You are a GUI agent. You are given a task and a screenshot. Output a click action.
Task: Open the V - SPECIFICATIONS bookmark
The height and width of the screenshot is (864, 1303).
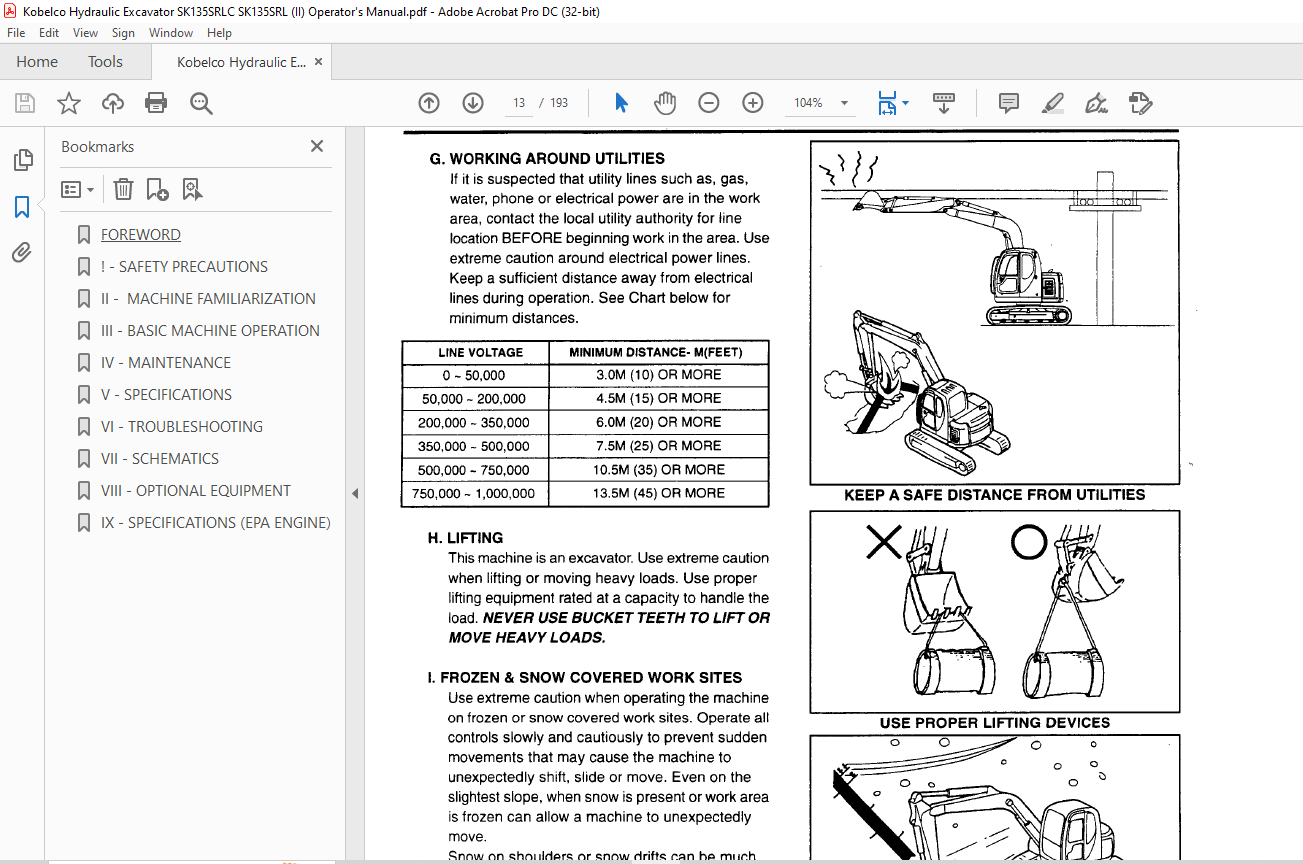click(x=166, y=395)
